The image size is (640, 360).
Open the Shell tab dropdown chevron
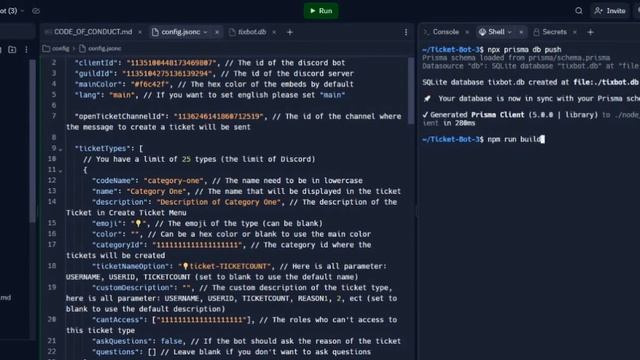[x=510, y=32]
